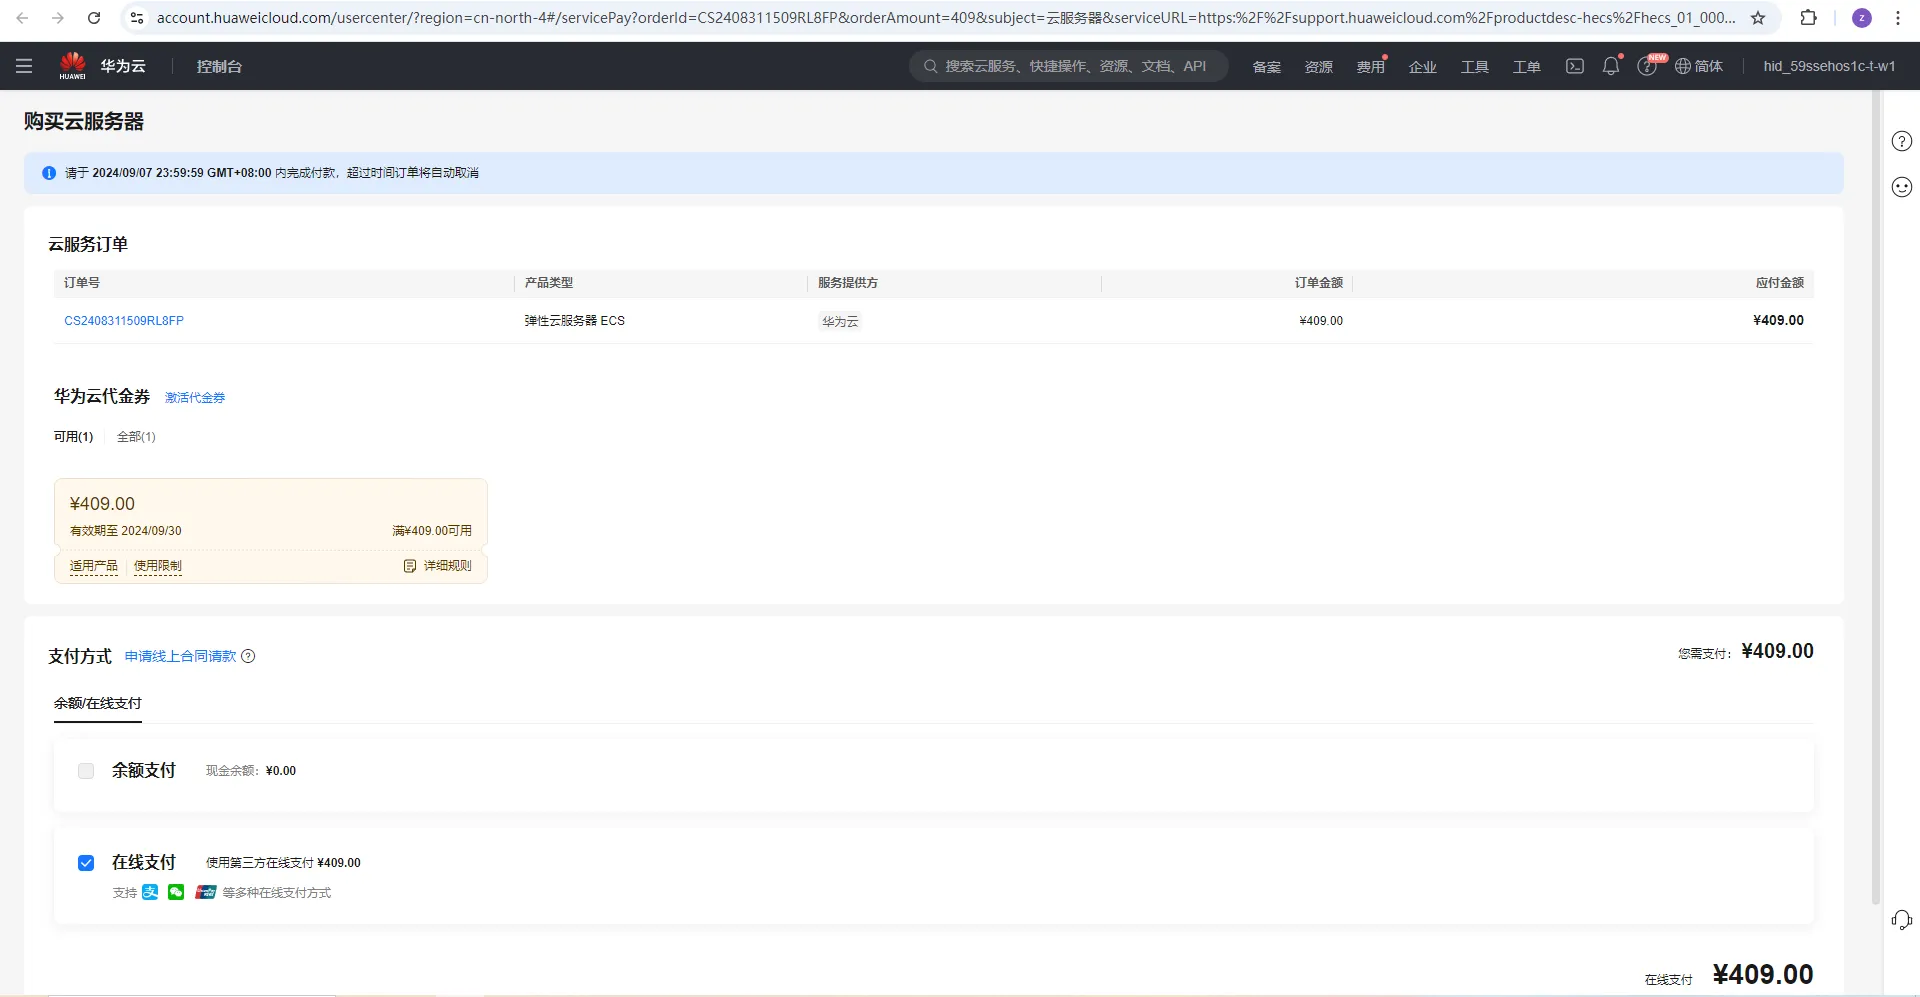Click the Huawei Cloud logo

[x=72, y=66]
